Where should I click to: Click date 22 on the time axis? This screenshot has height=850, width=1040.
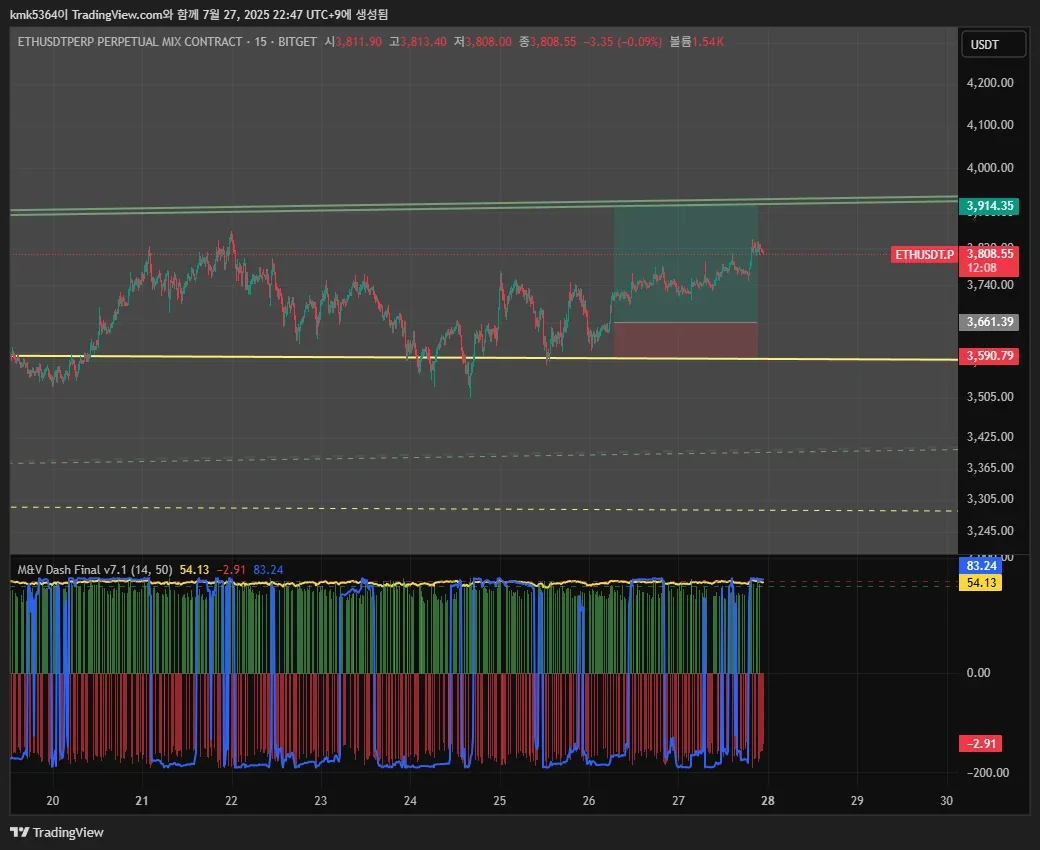231,801
